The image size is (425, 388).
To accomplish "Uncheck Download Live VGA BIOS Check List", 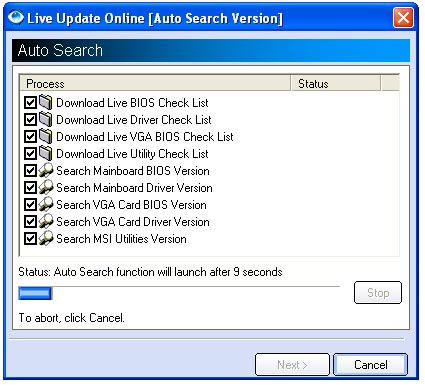I will 30,137.
